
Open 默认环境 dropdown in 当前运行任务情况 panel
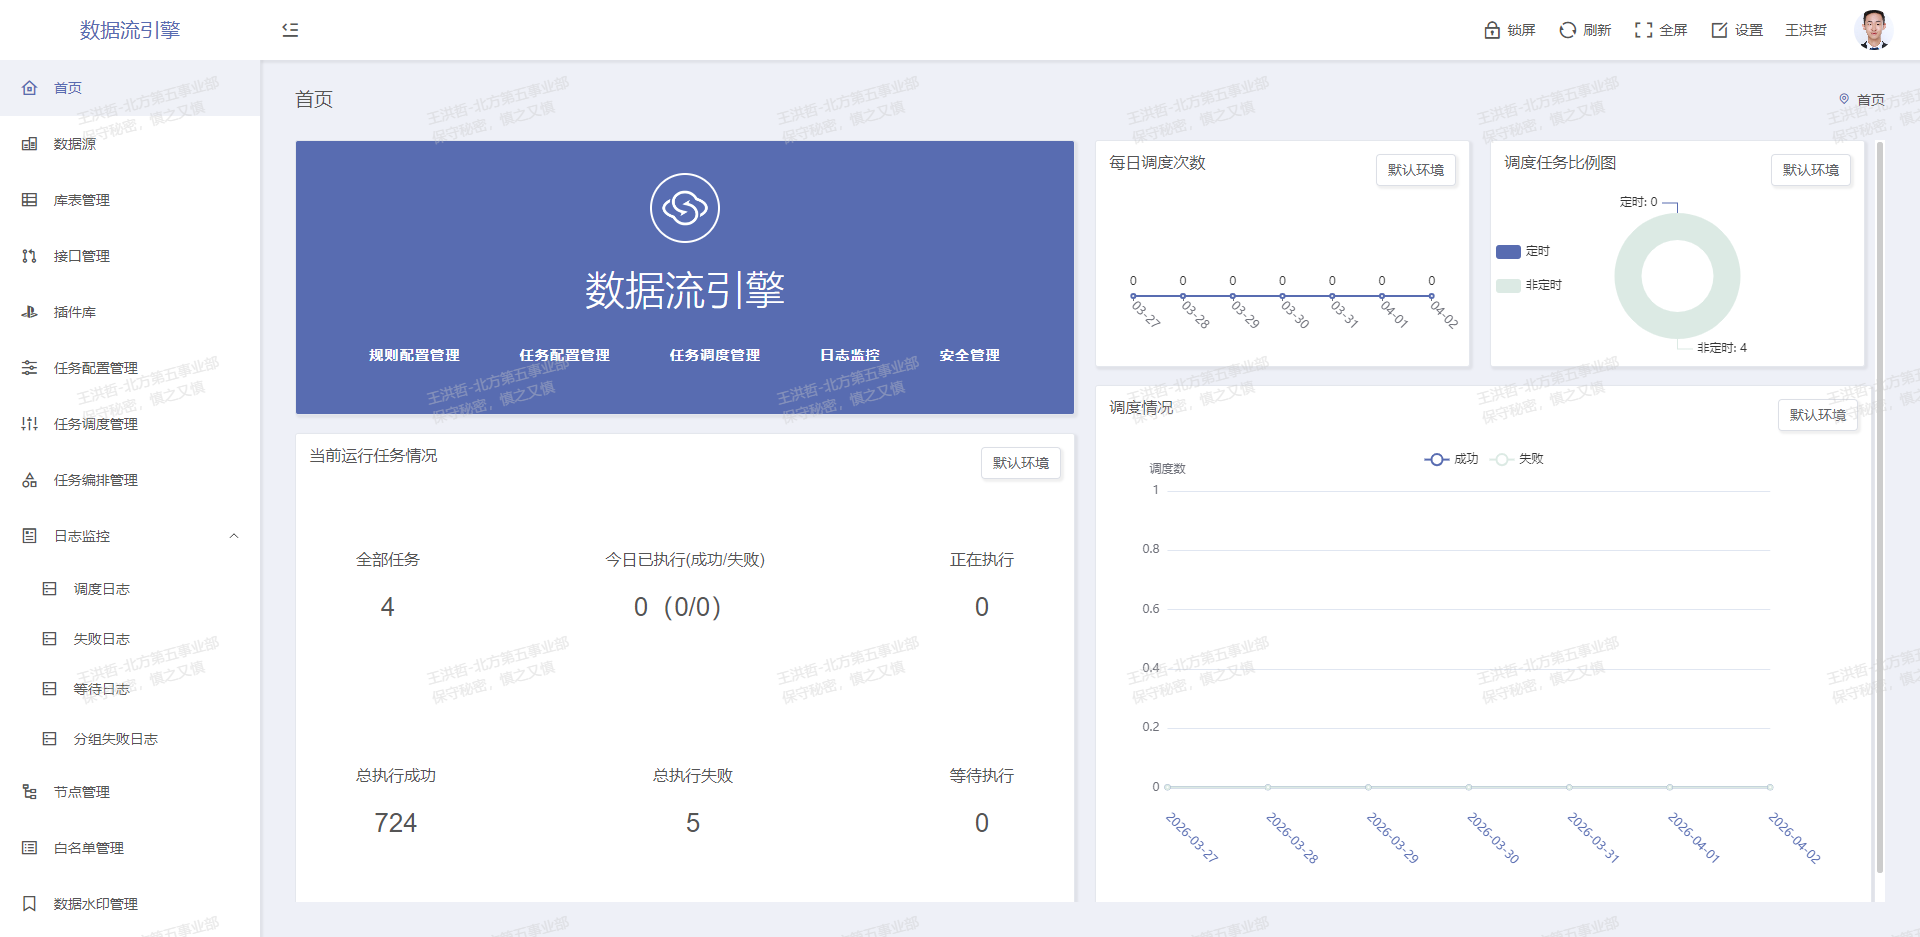click(1020, 463)
